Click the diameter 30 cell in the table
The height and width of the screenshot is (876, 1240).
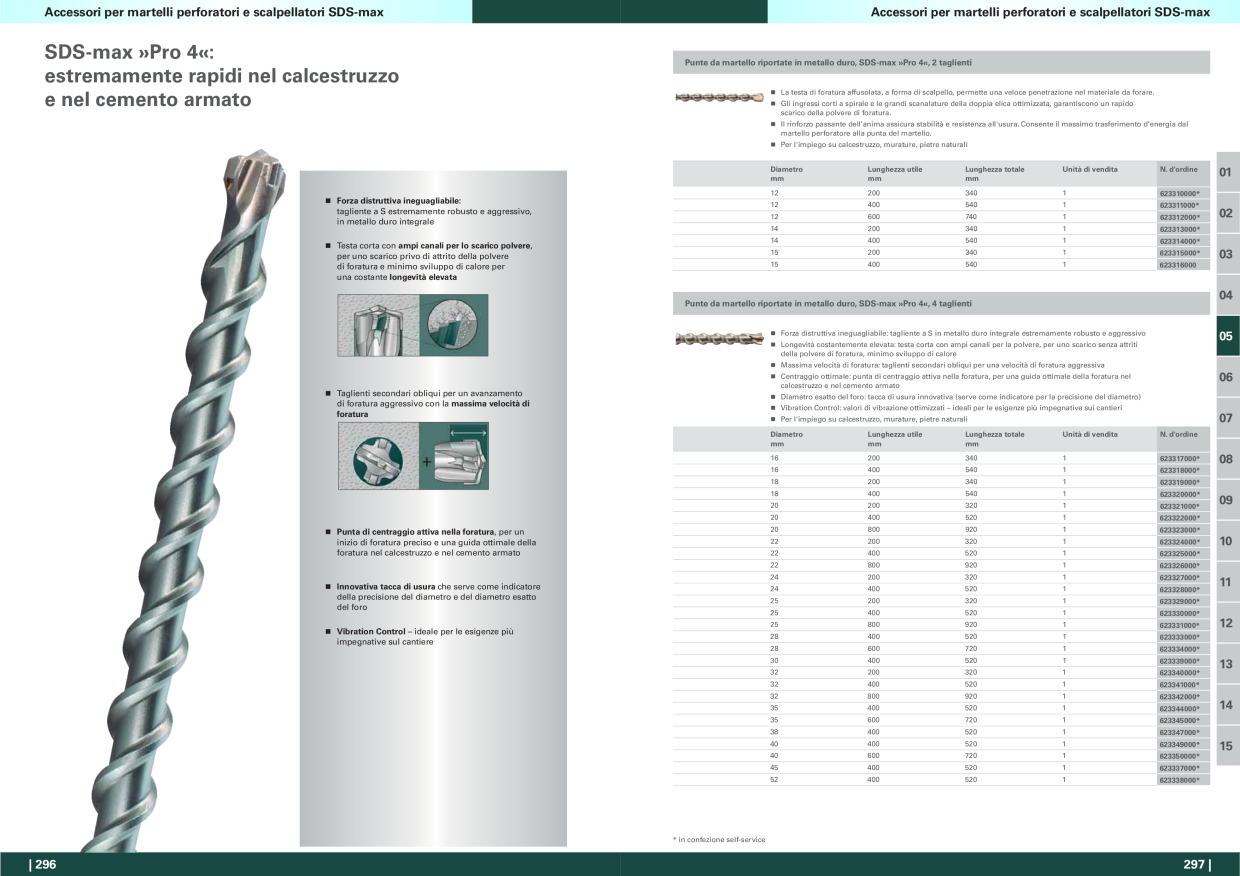point(774,660)
